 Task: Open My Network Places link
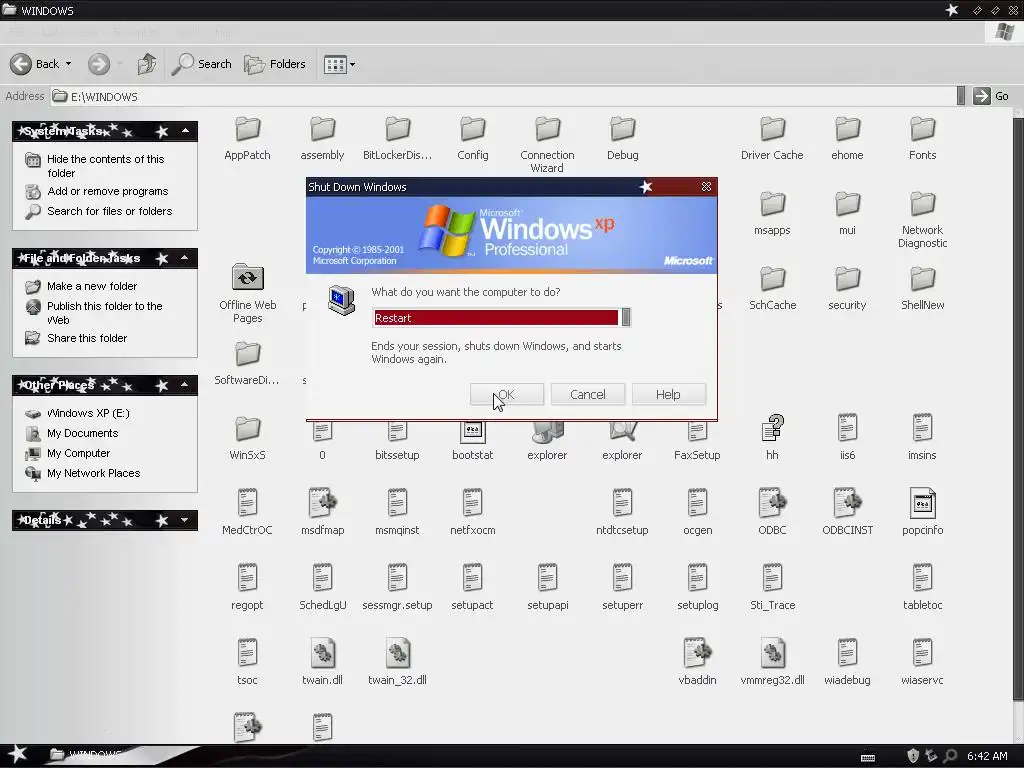(93, 473)
